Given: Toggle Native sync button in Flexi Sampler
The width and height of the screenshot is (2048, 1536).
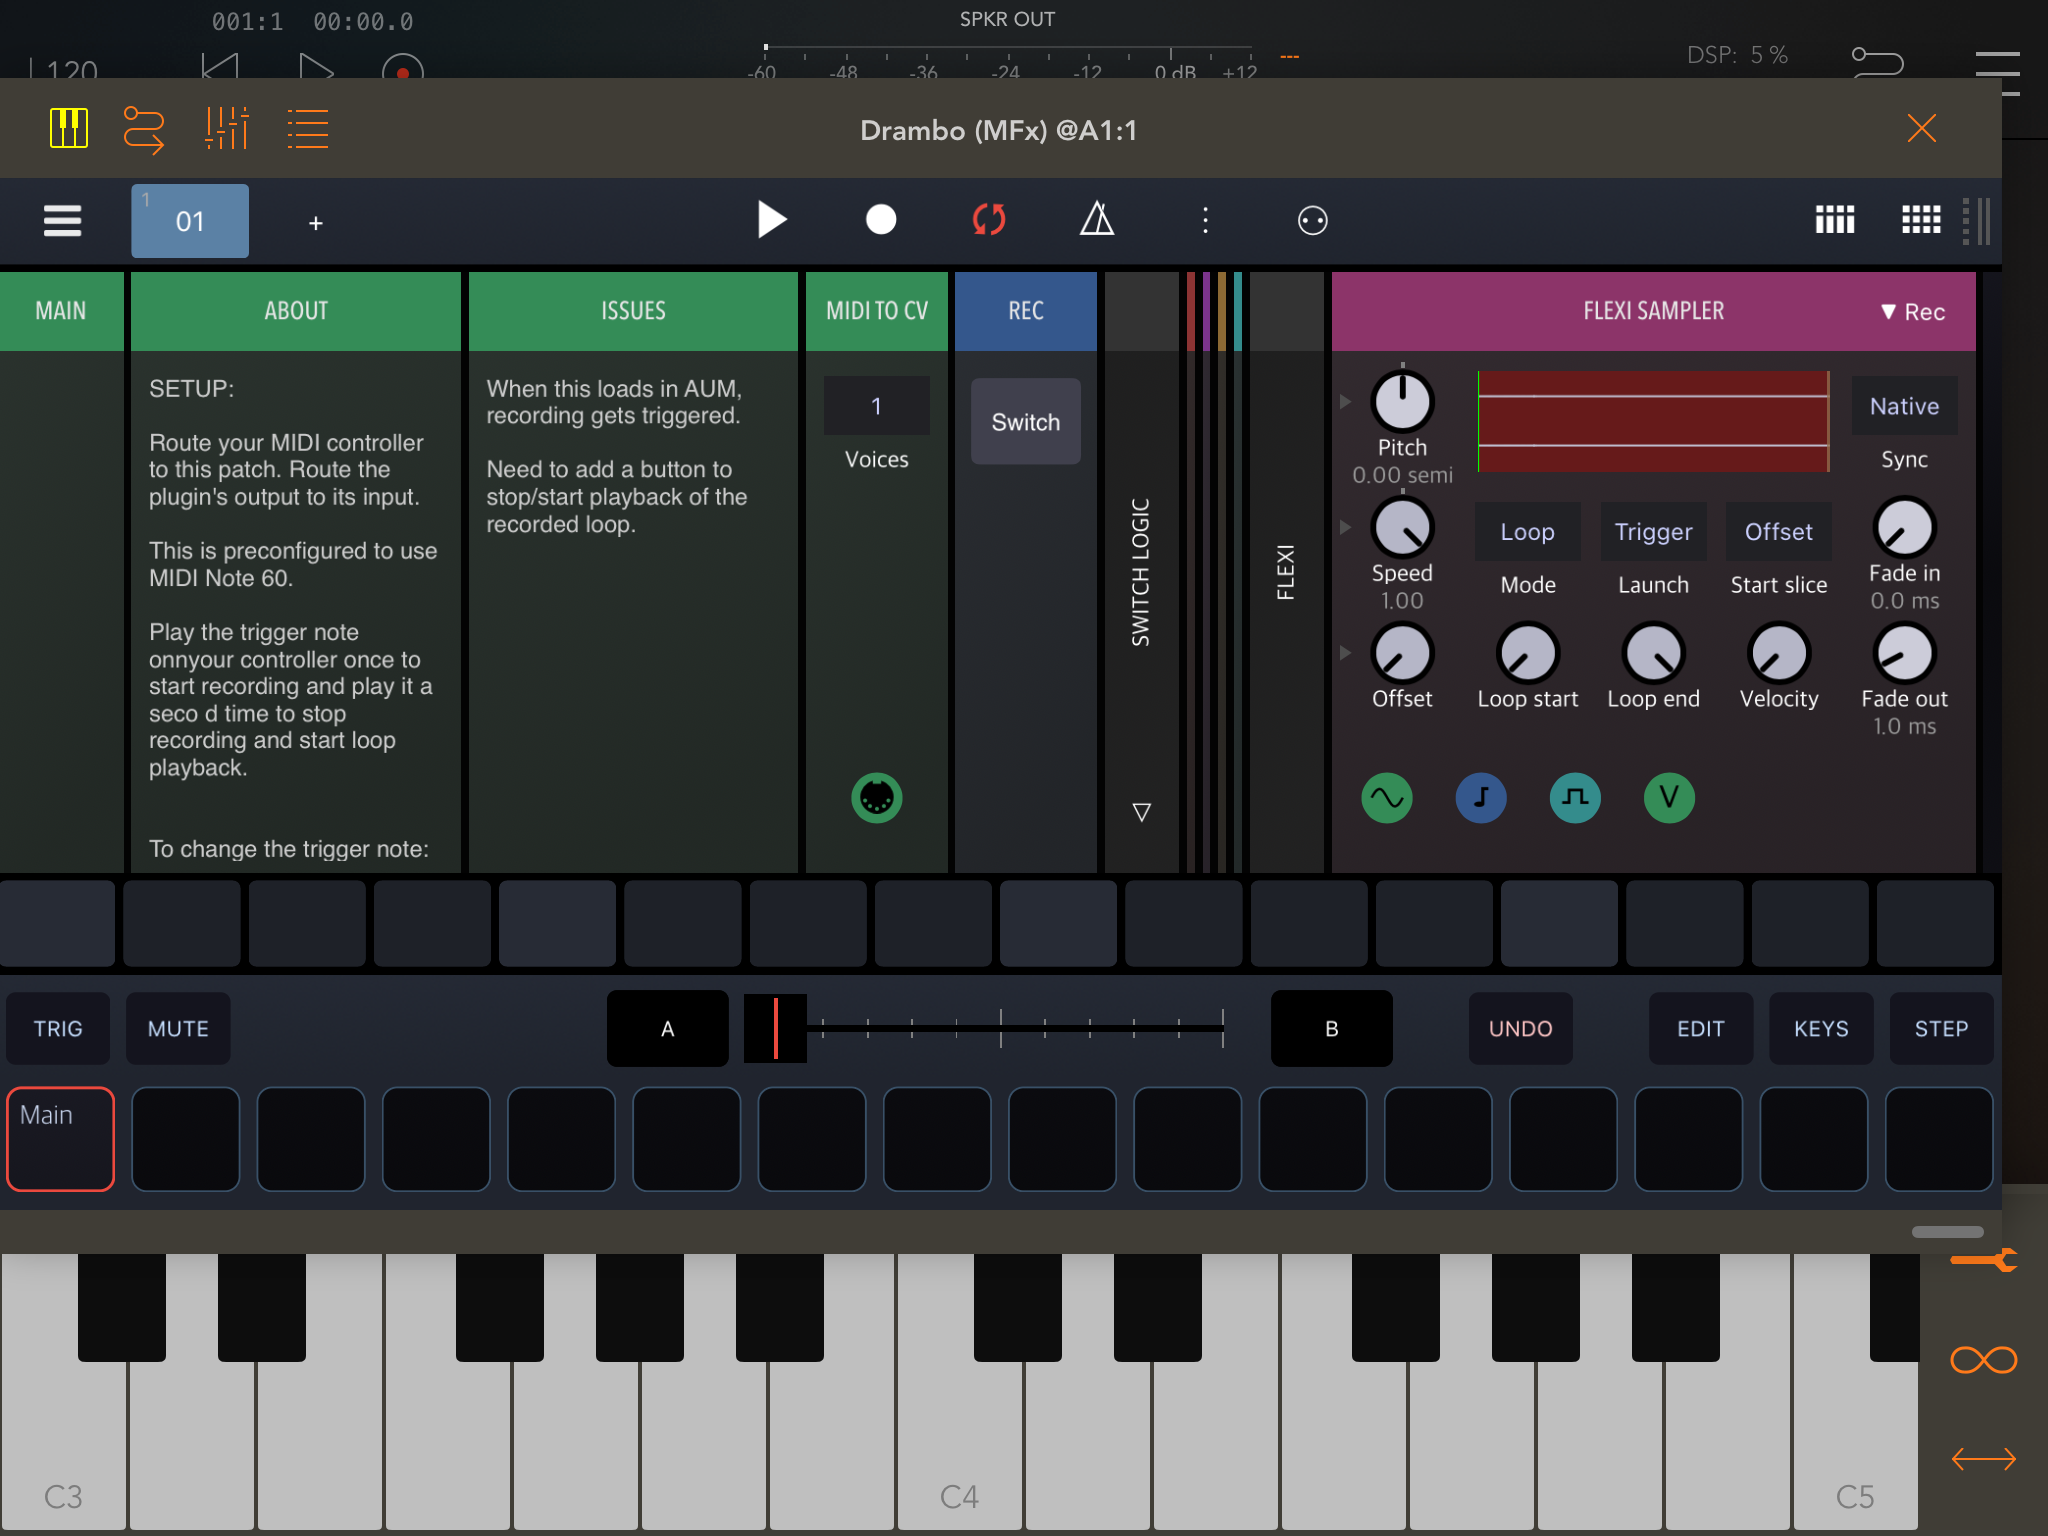Looking at the screenshot, I should [1904, 406].
